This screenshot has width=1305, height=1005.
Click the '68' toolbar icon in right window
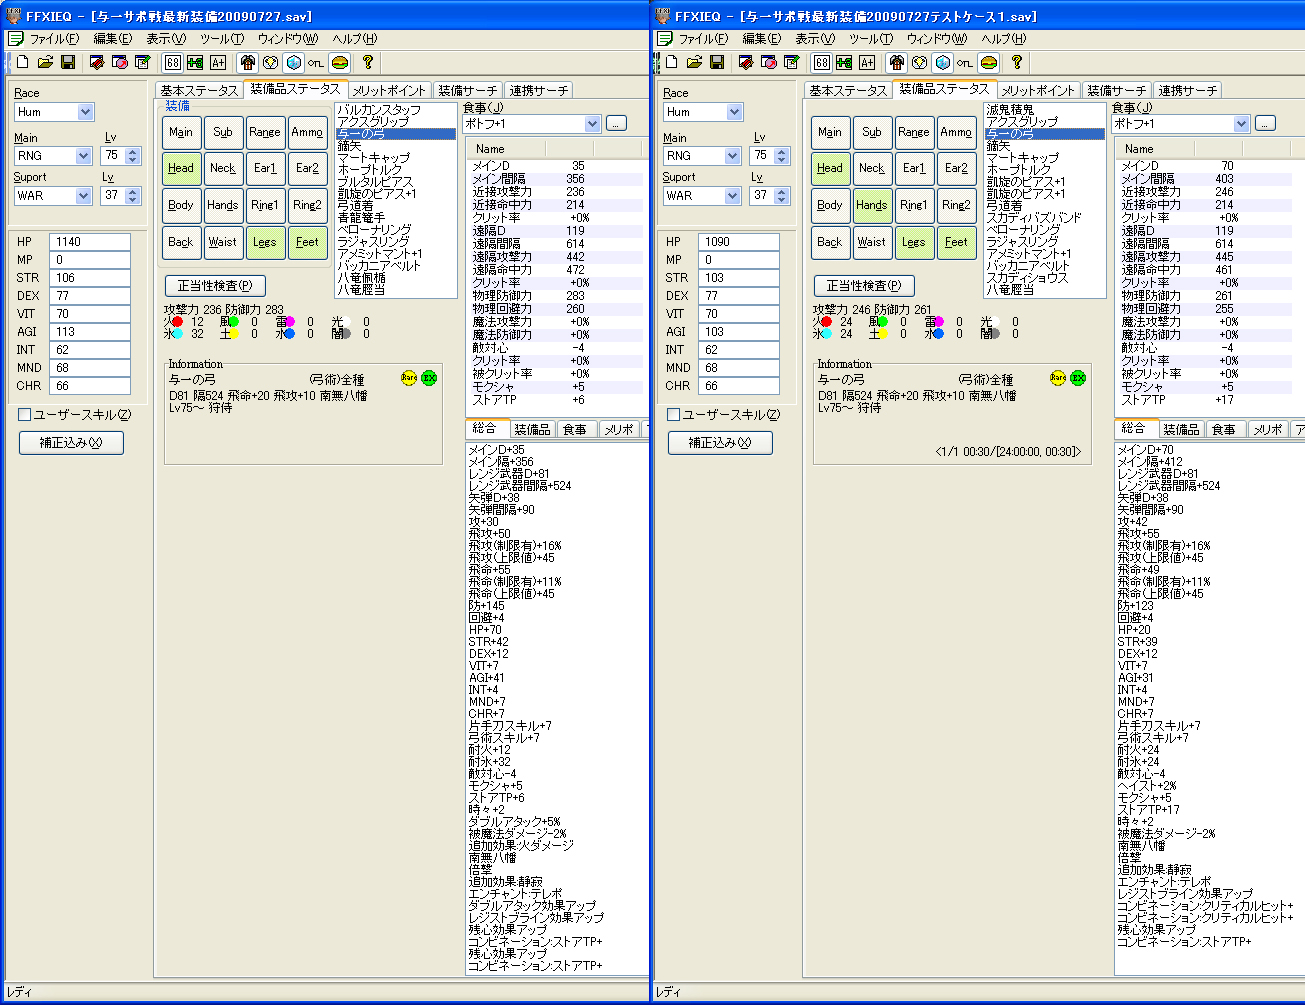pos(821,62)
